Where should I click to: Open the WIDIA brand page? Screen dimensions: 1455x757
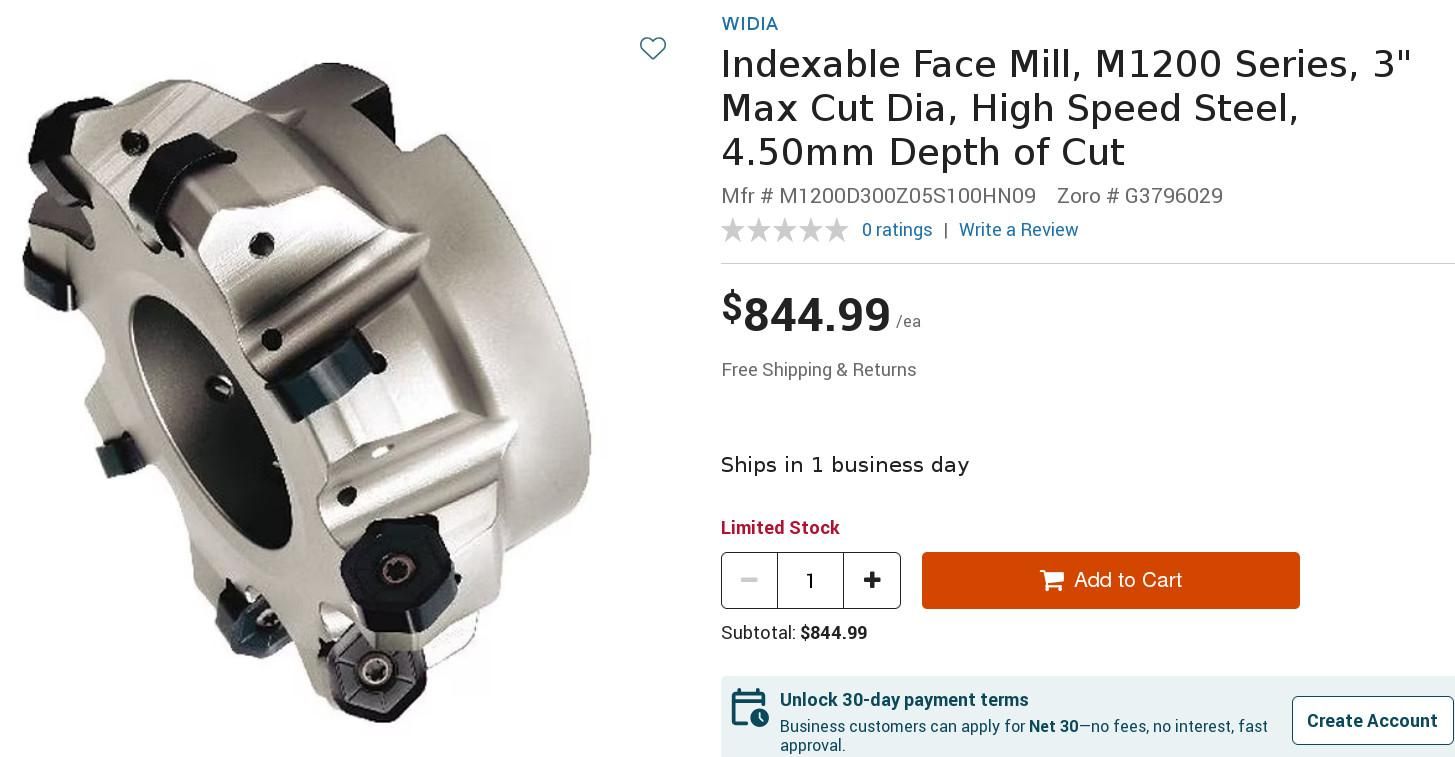pyautogui.click(x=749, y=24)
